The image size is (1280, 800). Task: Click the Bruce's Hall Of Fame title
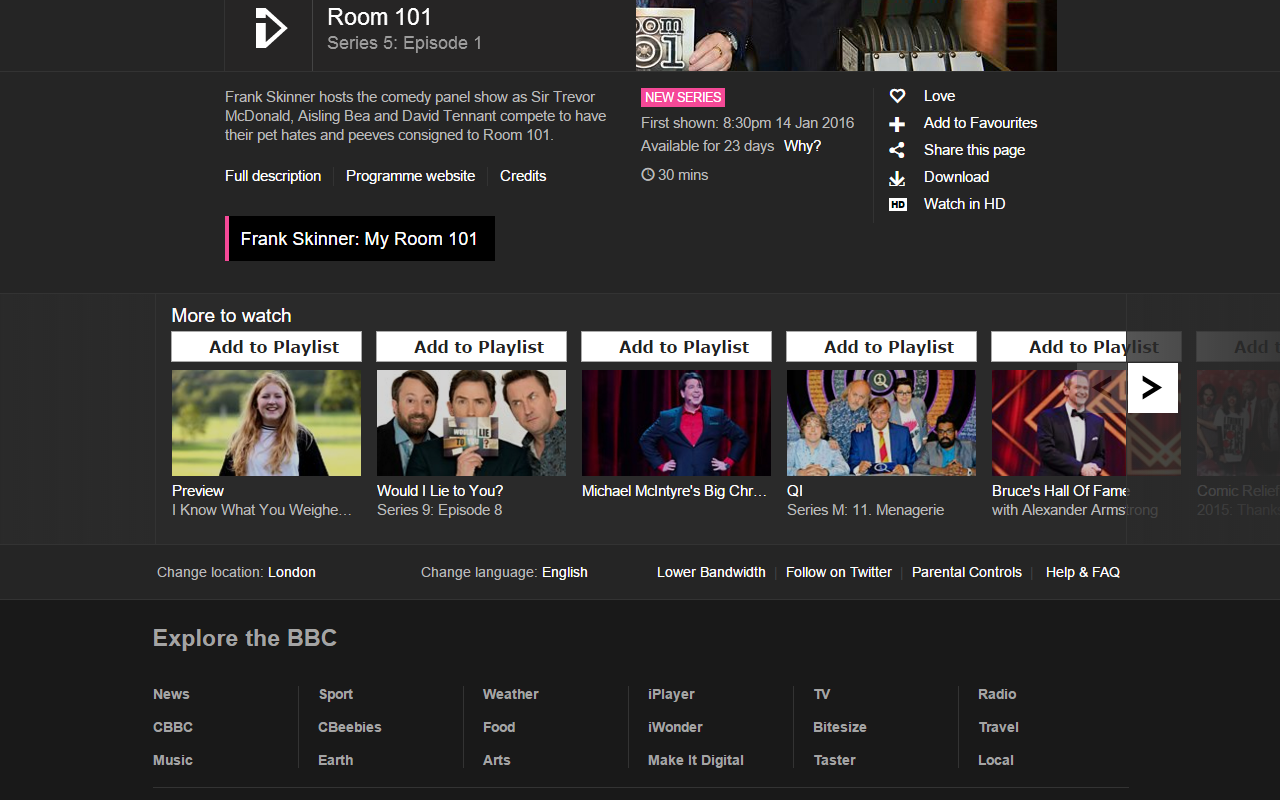(1059, 491)
